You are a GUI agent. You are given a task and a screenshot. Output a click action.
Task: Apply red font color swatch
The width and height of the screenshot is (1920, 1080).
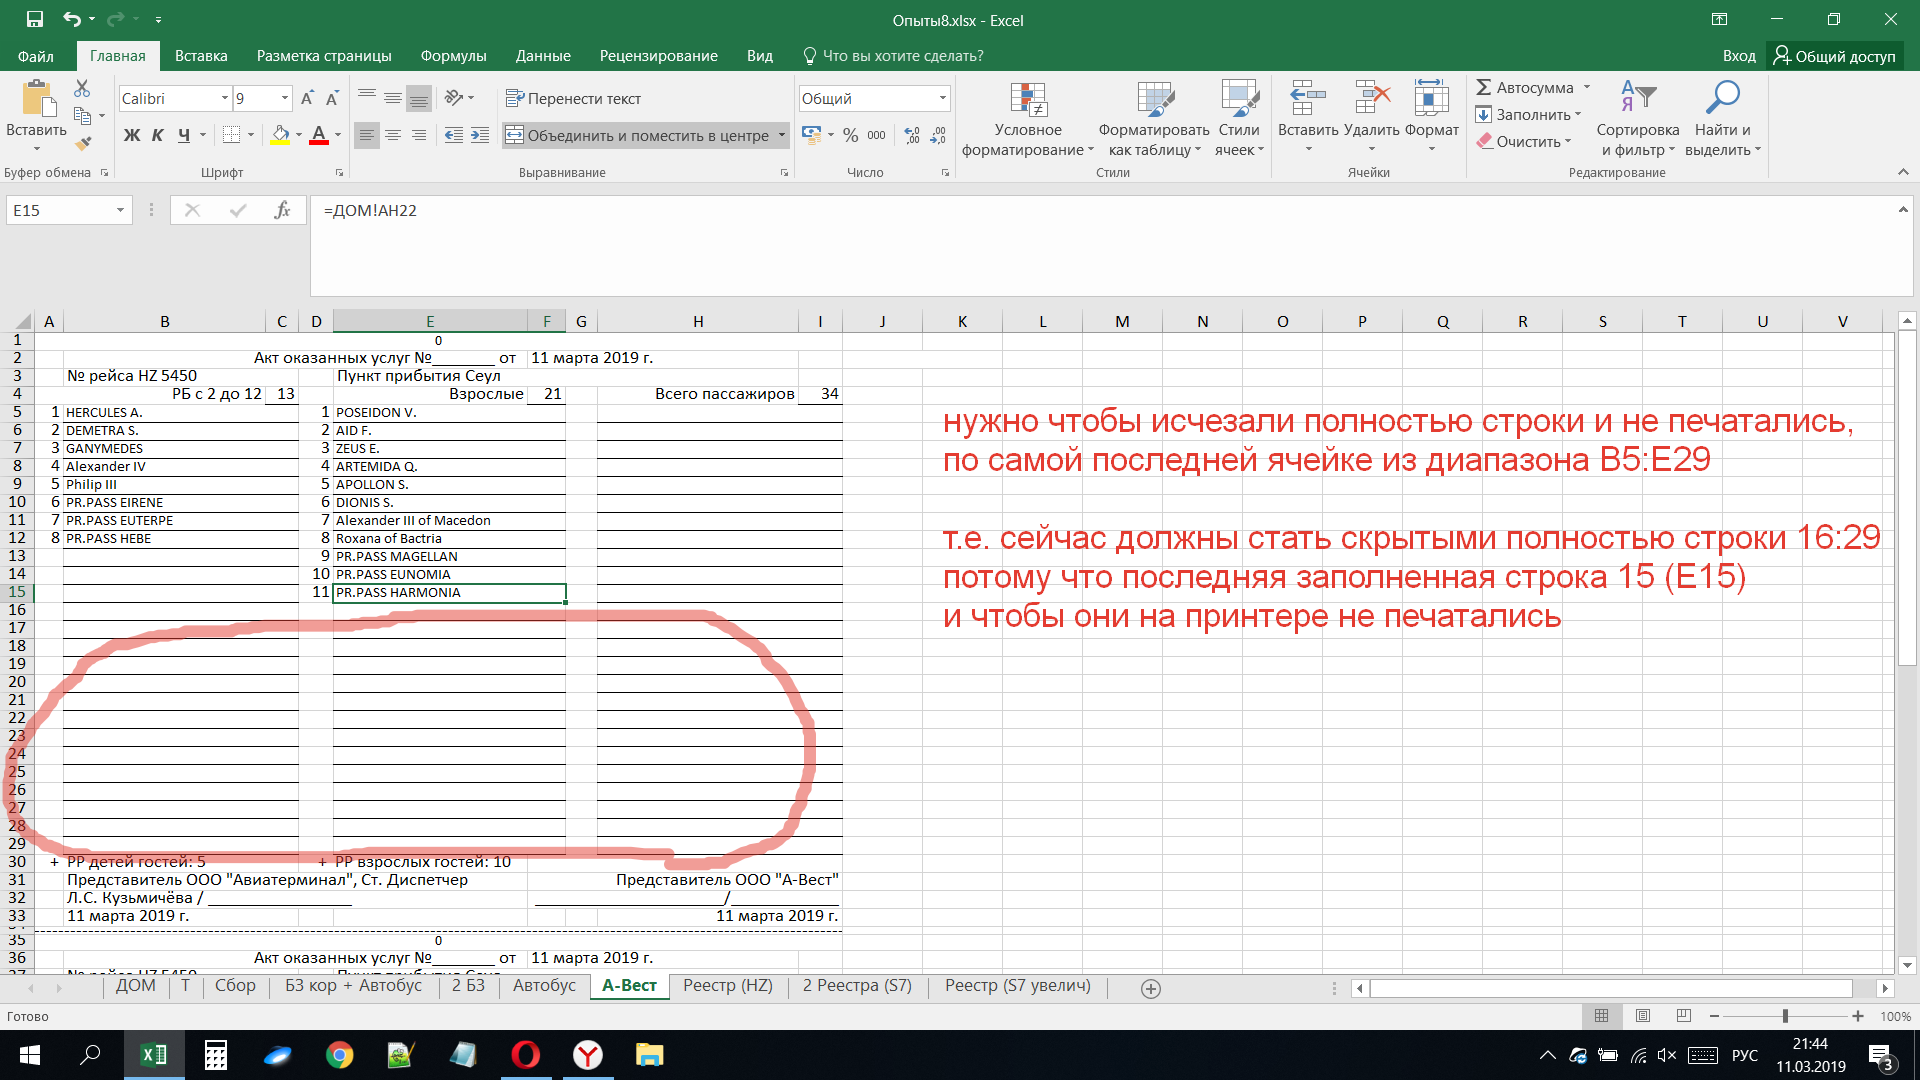[x=319, y=135]
